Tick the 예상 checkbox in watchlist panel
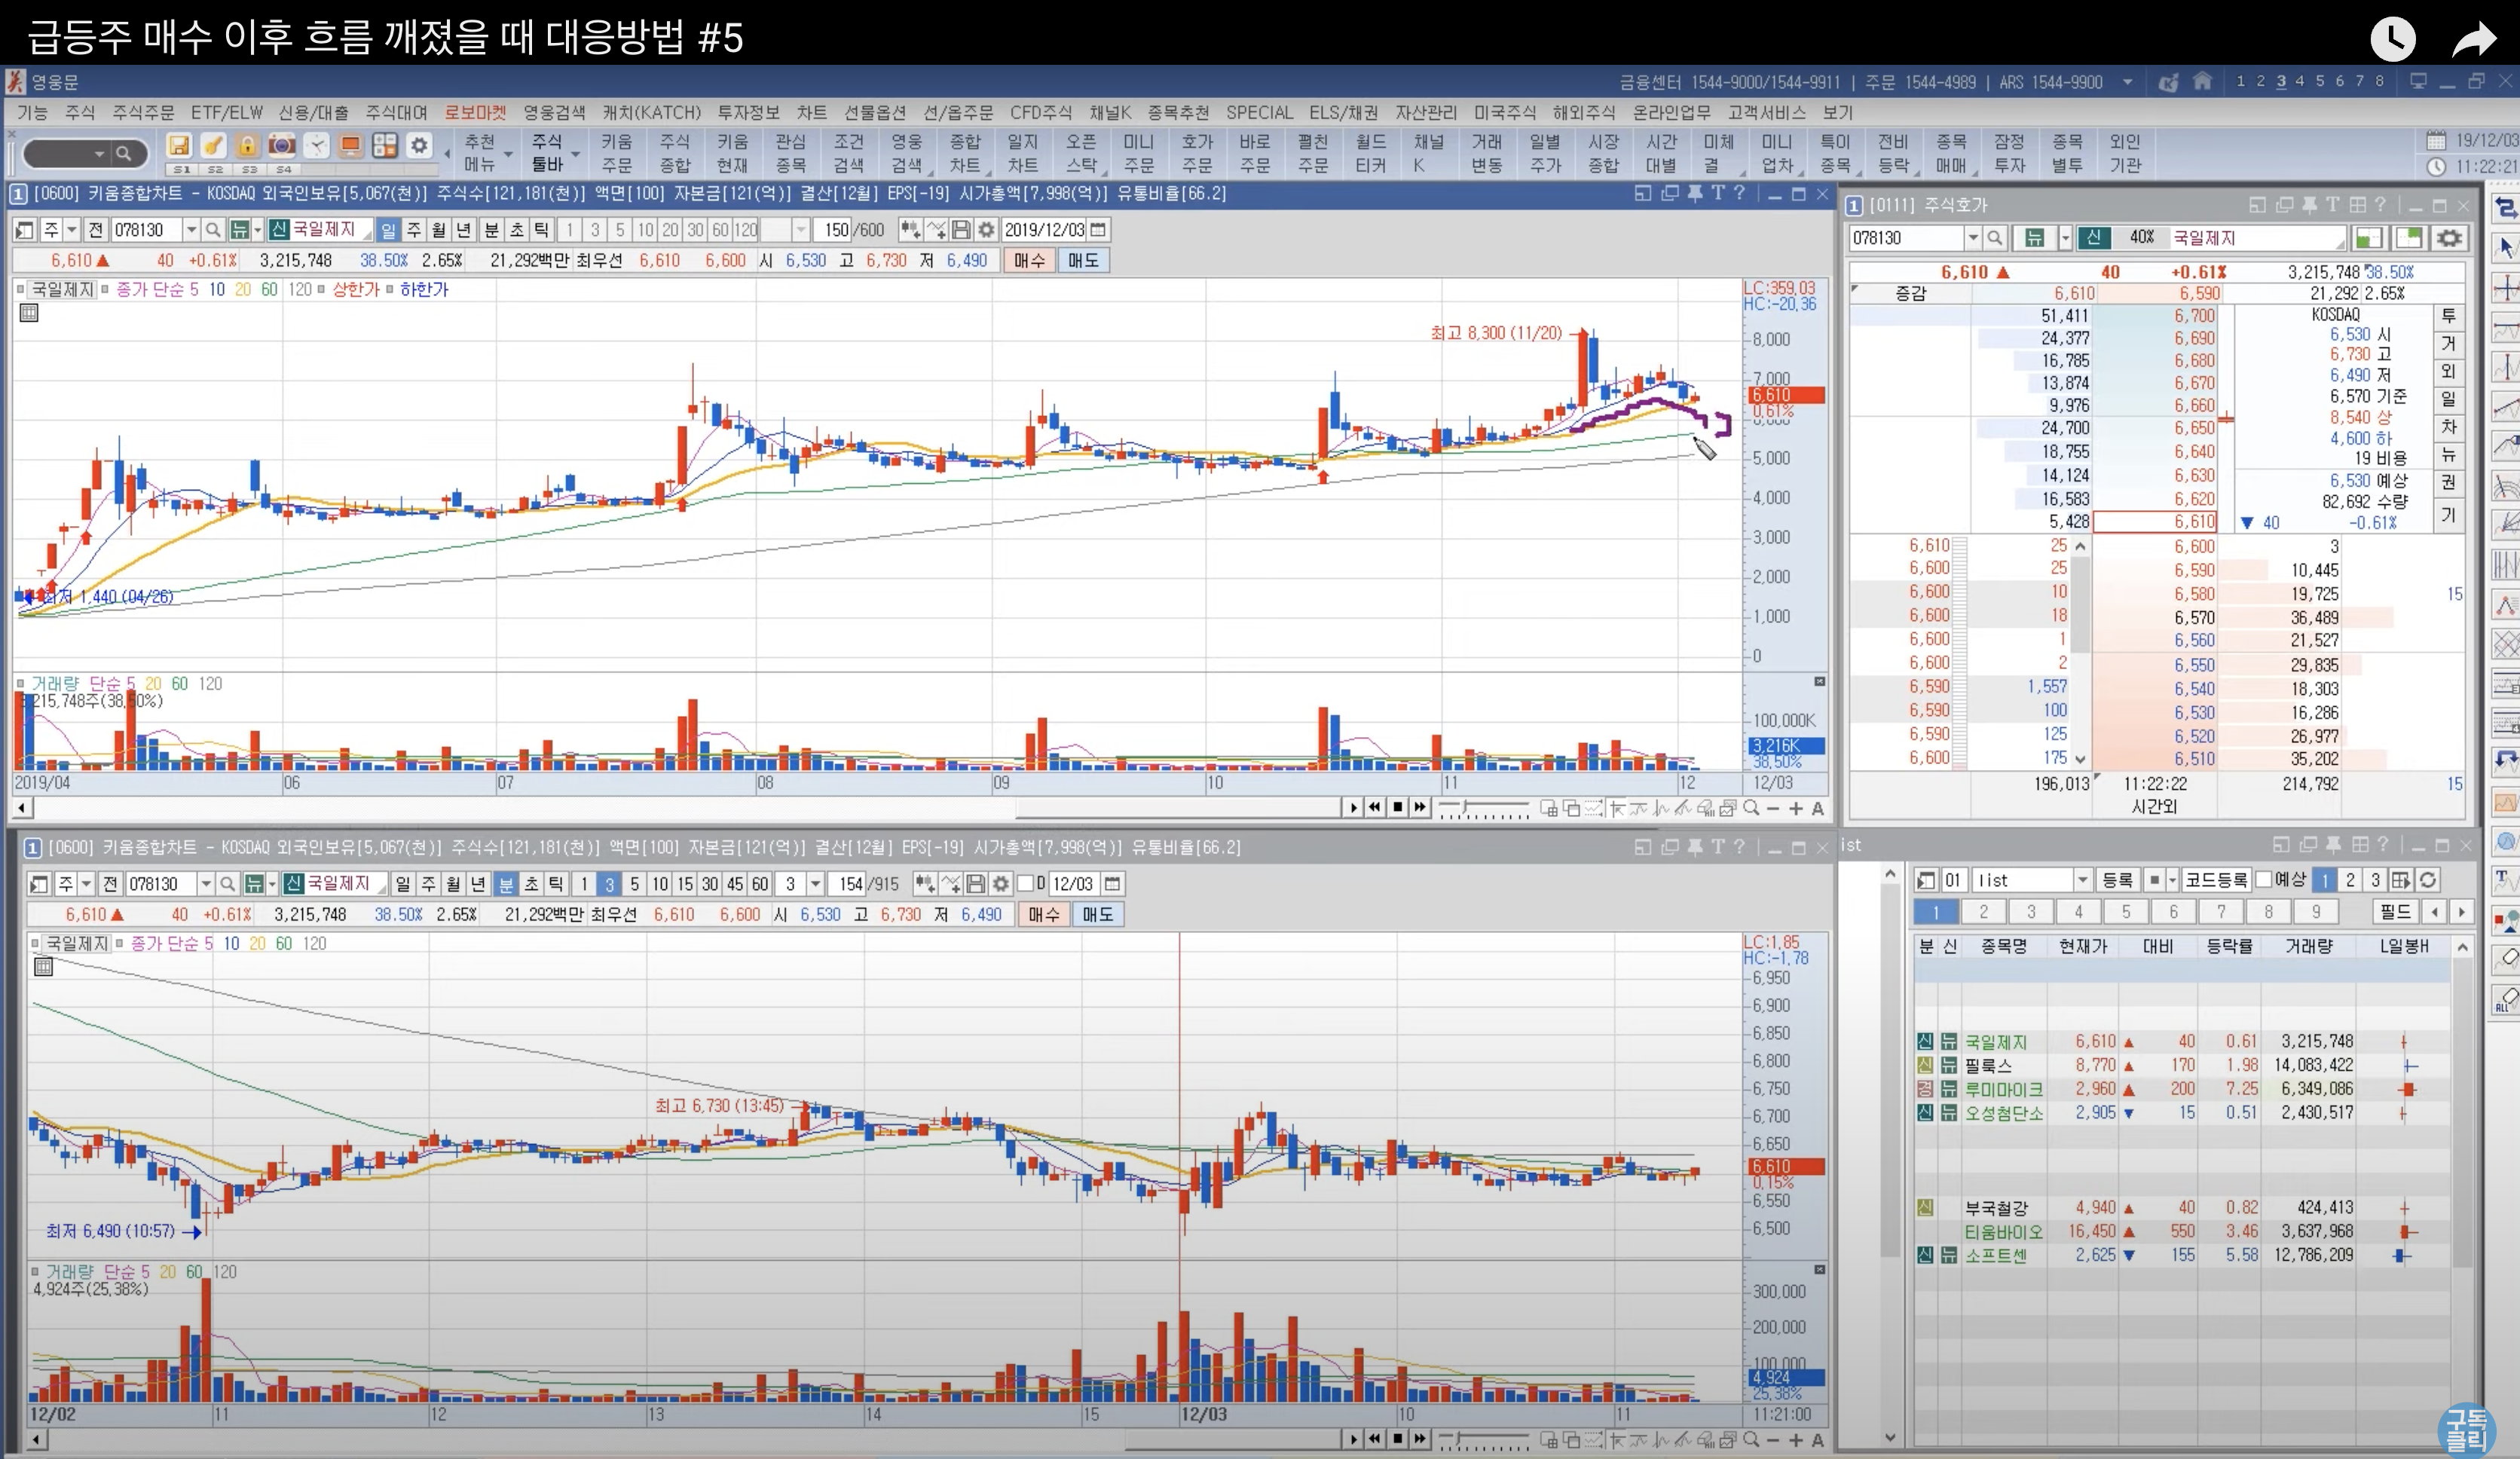The image size is (2520, 1459). coord(2264,880)
